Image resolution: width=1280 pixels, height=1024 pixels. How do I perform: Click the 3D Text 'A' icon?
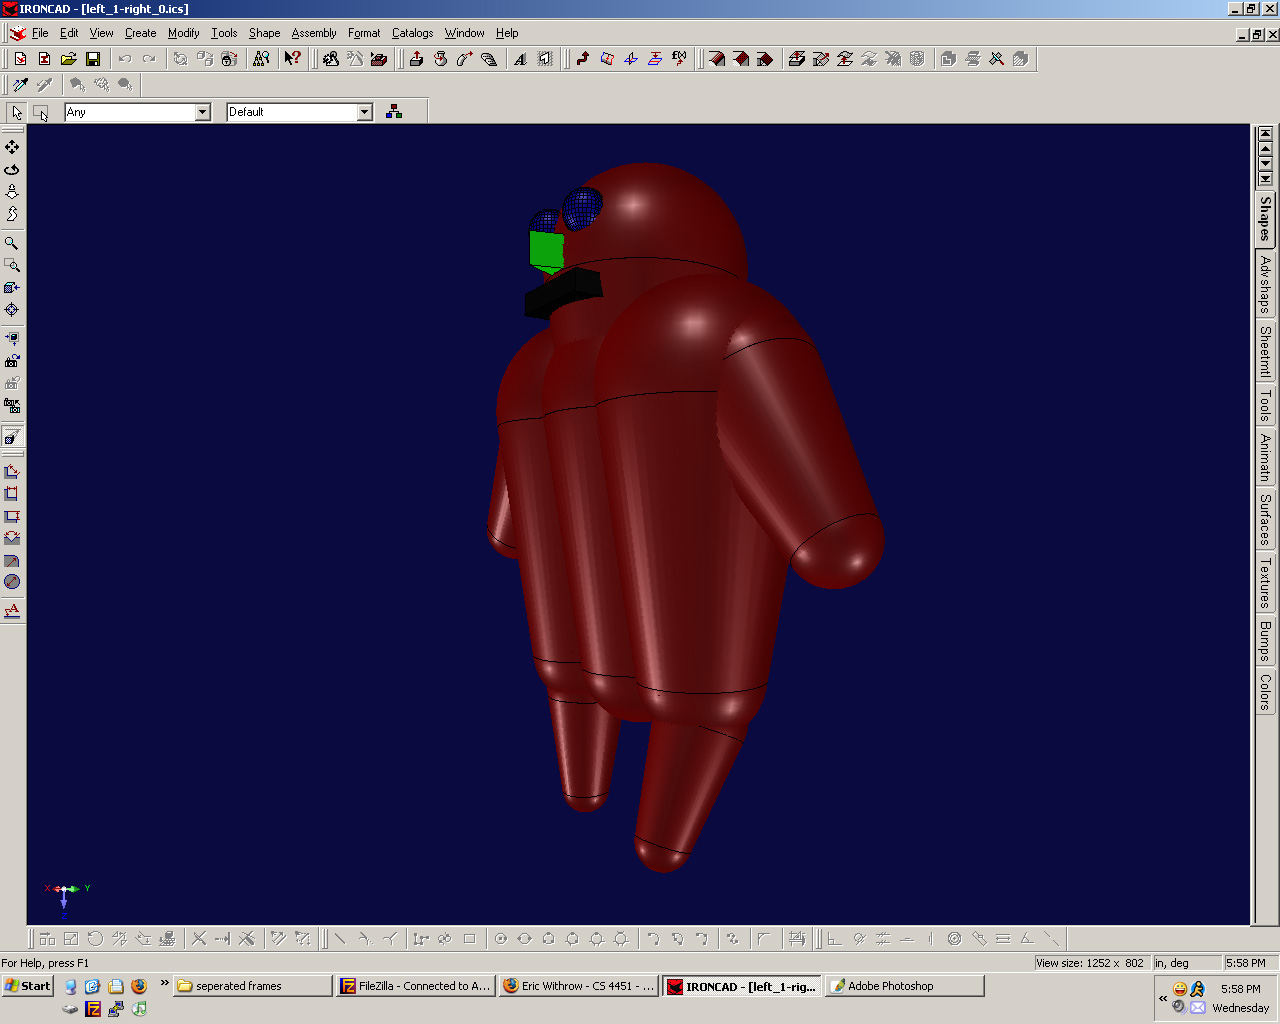[520, 59]
